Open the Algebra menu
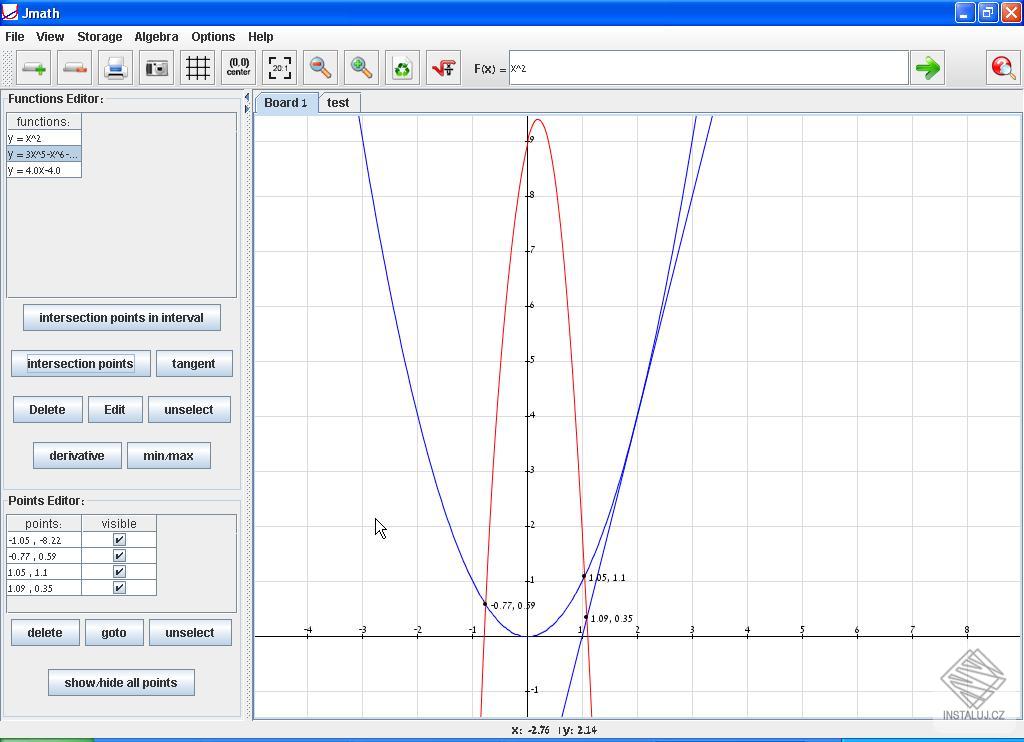Viewport: 1024px width, 742px height. click(x=156, y=36)
